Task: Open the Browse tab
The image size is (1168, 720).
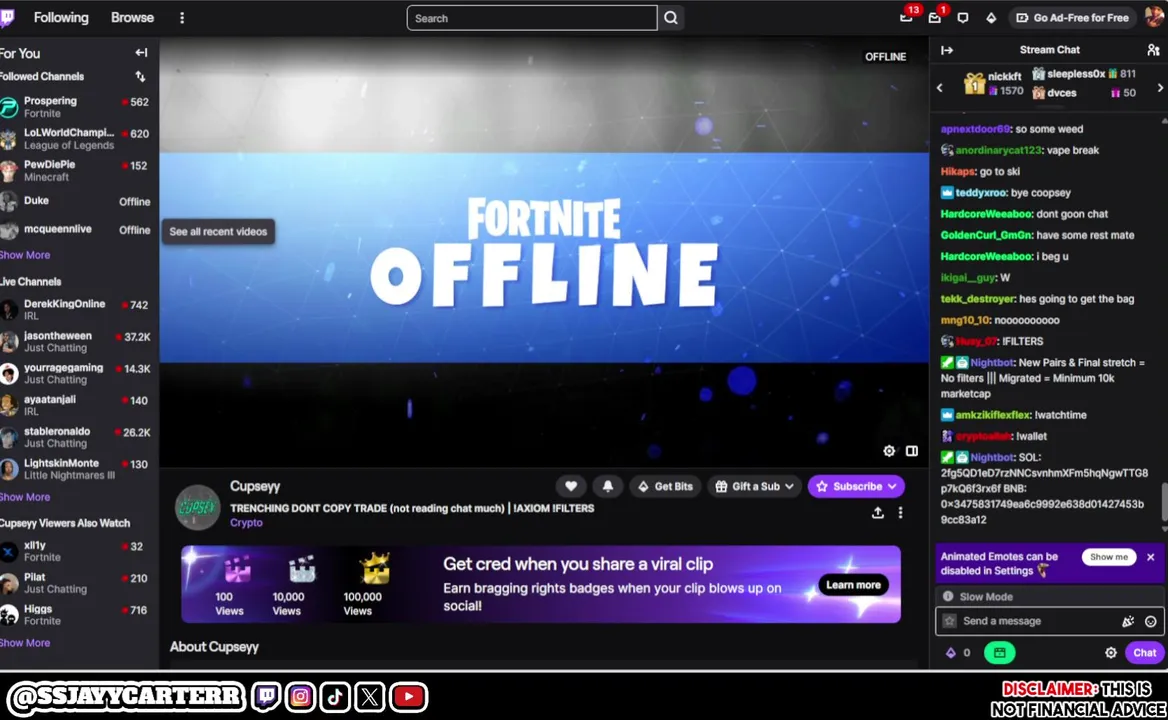Action: click(133, 17)
